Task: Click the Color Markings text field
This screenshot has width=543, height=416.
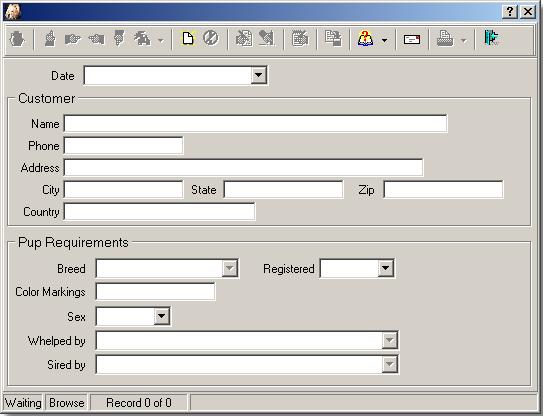Action: [x=155, y=291]
